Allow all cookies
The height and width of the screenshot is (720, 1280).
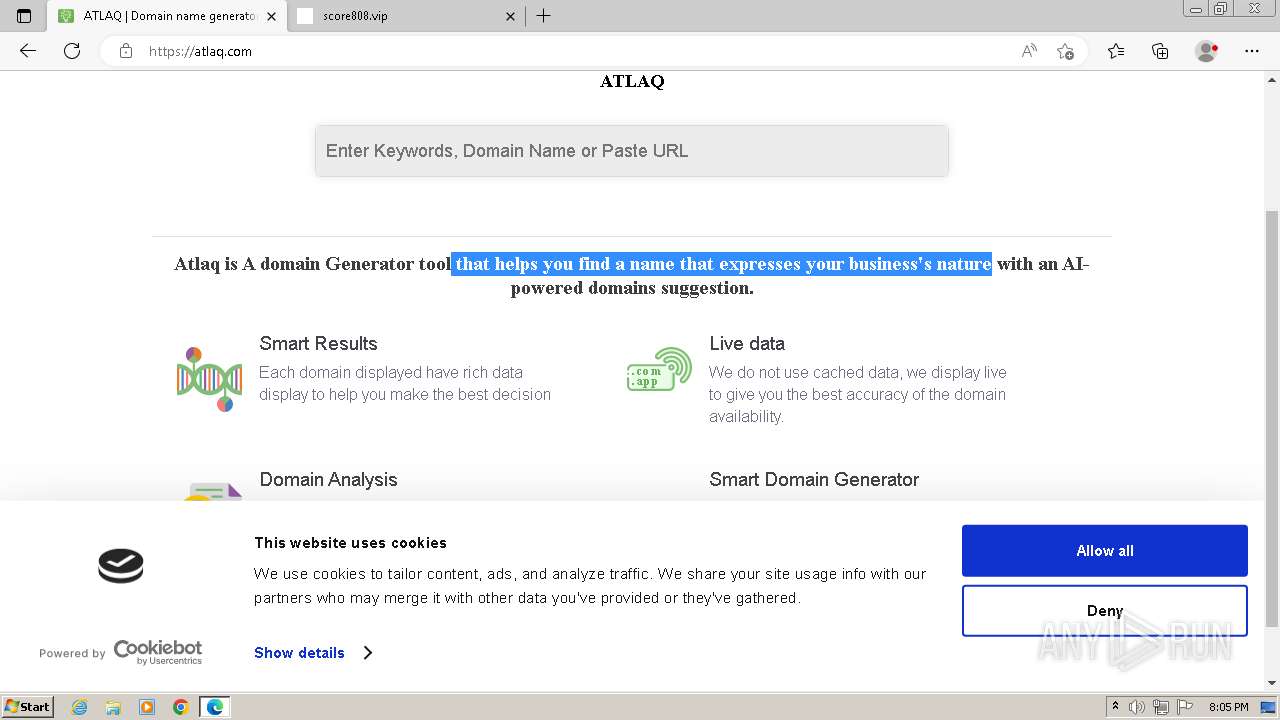1105,551
